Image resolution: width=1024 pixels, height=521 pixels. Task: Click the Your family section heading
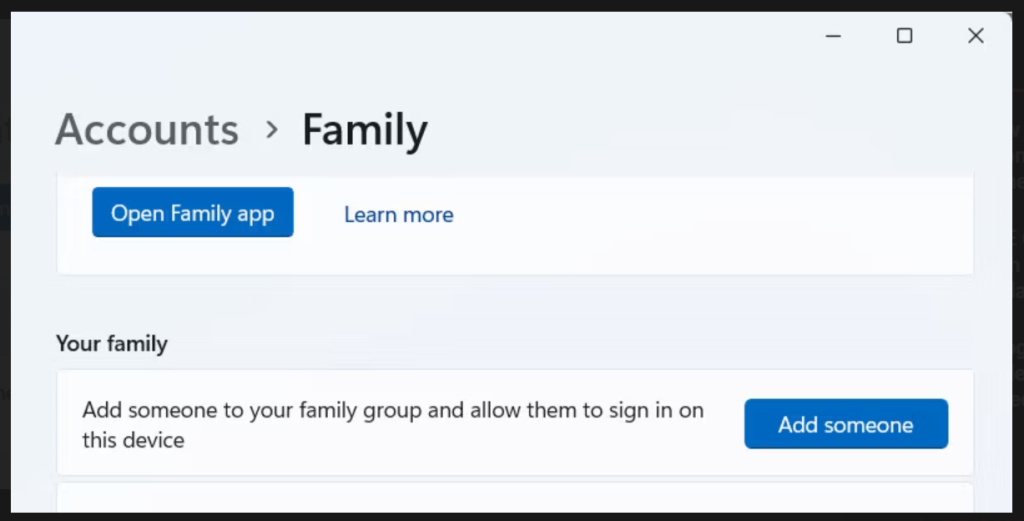coord(112,344)
